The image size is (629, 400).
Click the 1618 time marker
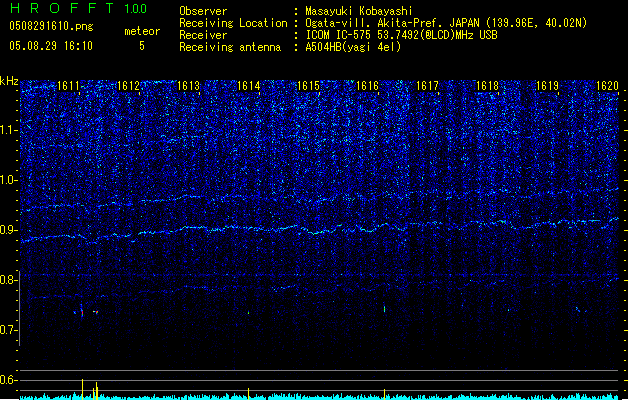(487, 87)
